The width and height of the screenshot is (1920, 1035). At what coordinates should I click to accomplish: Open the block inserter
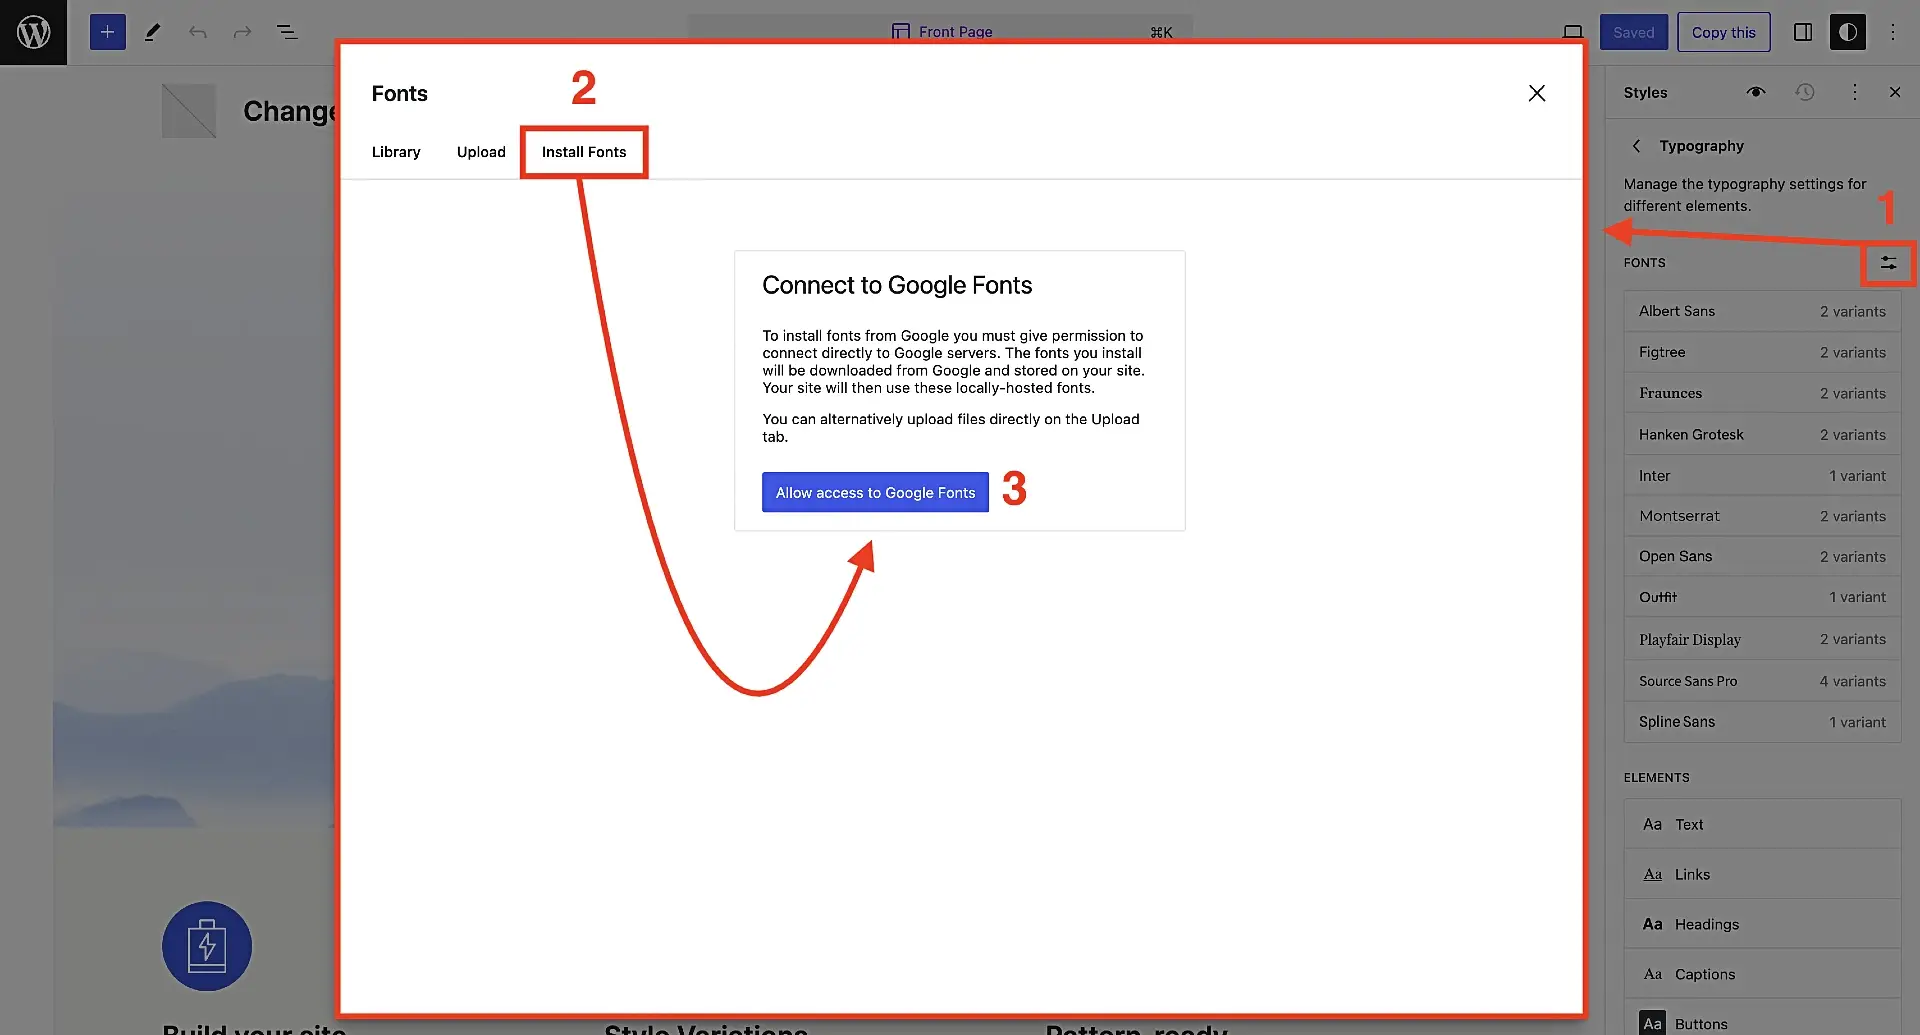(x=107, y=32)
